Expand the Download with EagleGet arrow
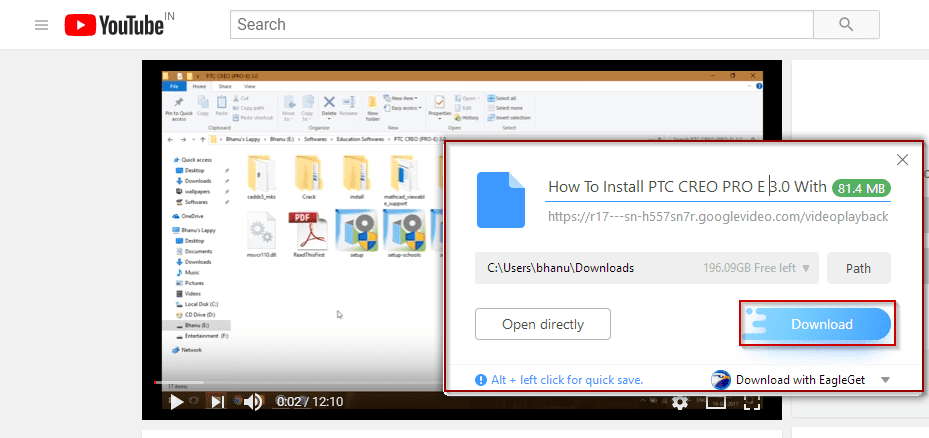Screen dimensions: 929x438 (x=886, y=380)
